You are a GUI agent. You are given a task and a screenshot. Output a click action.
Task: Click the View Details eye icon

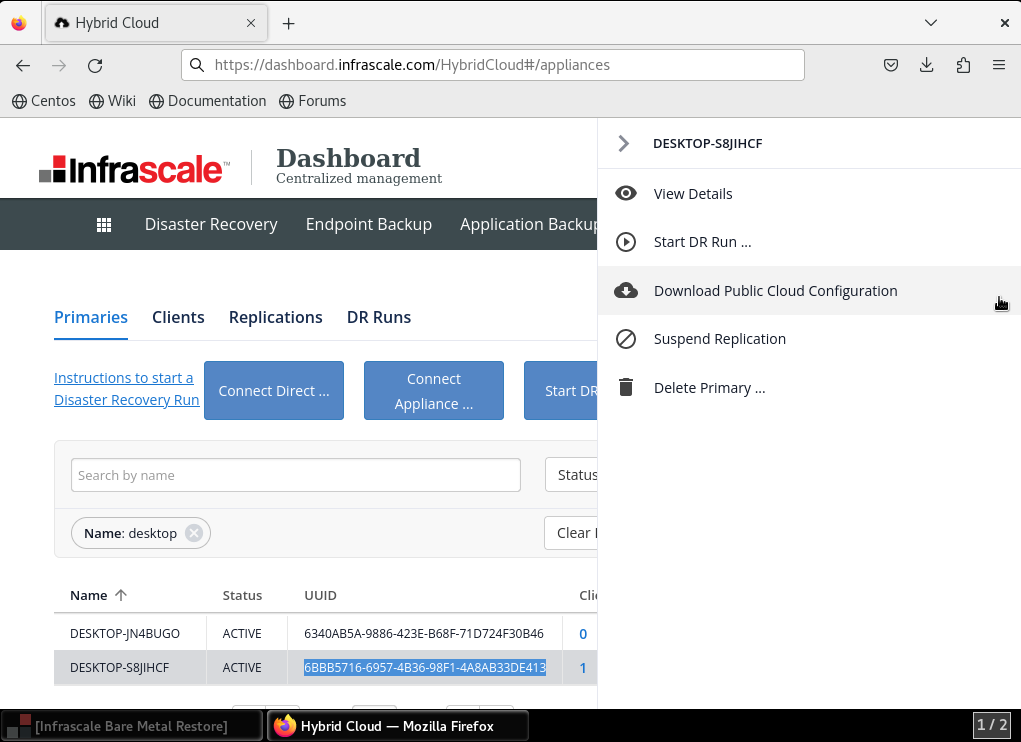coord(626,194)
